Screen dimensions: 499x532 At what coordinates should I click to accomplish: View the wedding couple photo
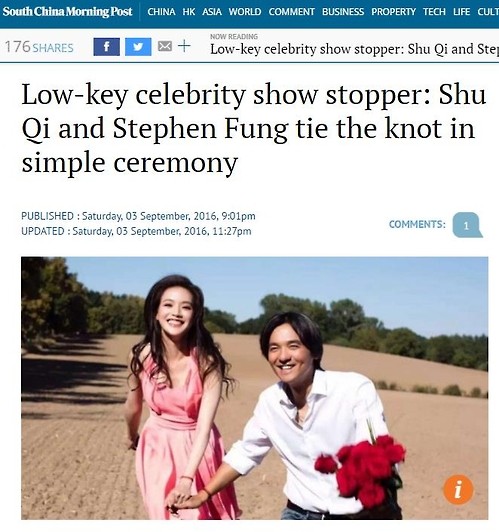click(x=254, y=388)
